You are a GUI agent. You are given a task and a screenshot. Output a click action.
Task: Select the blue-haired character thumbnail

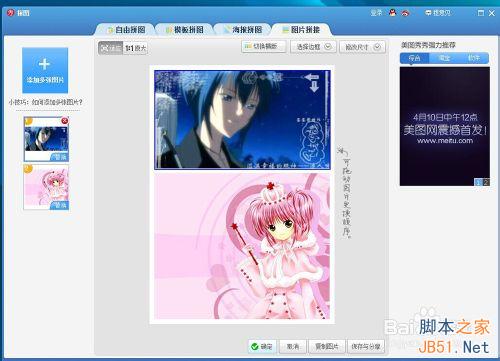(46, 139)
